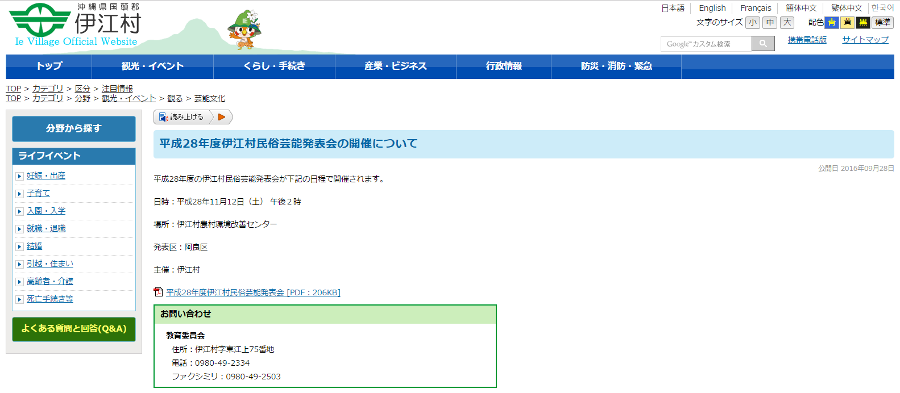Choose the yellow color scheme icon
The image size is (900, 393).
(x=847, y=23)
